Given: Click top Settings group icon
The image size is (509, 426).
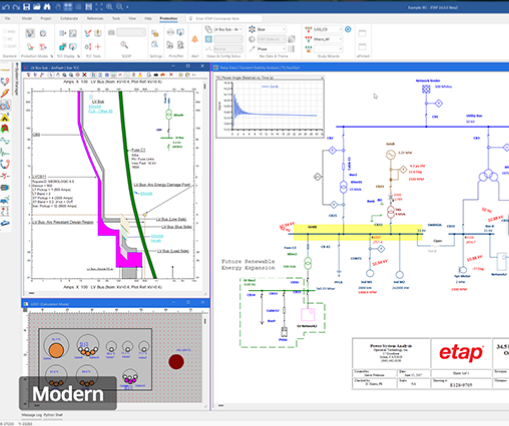Looking at the screenshot, I should click(155, 33).
